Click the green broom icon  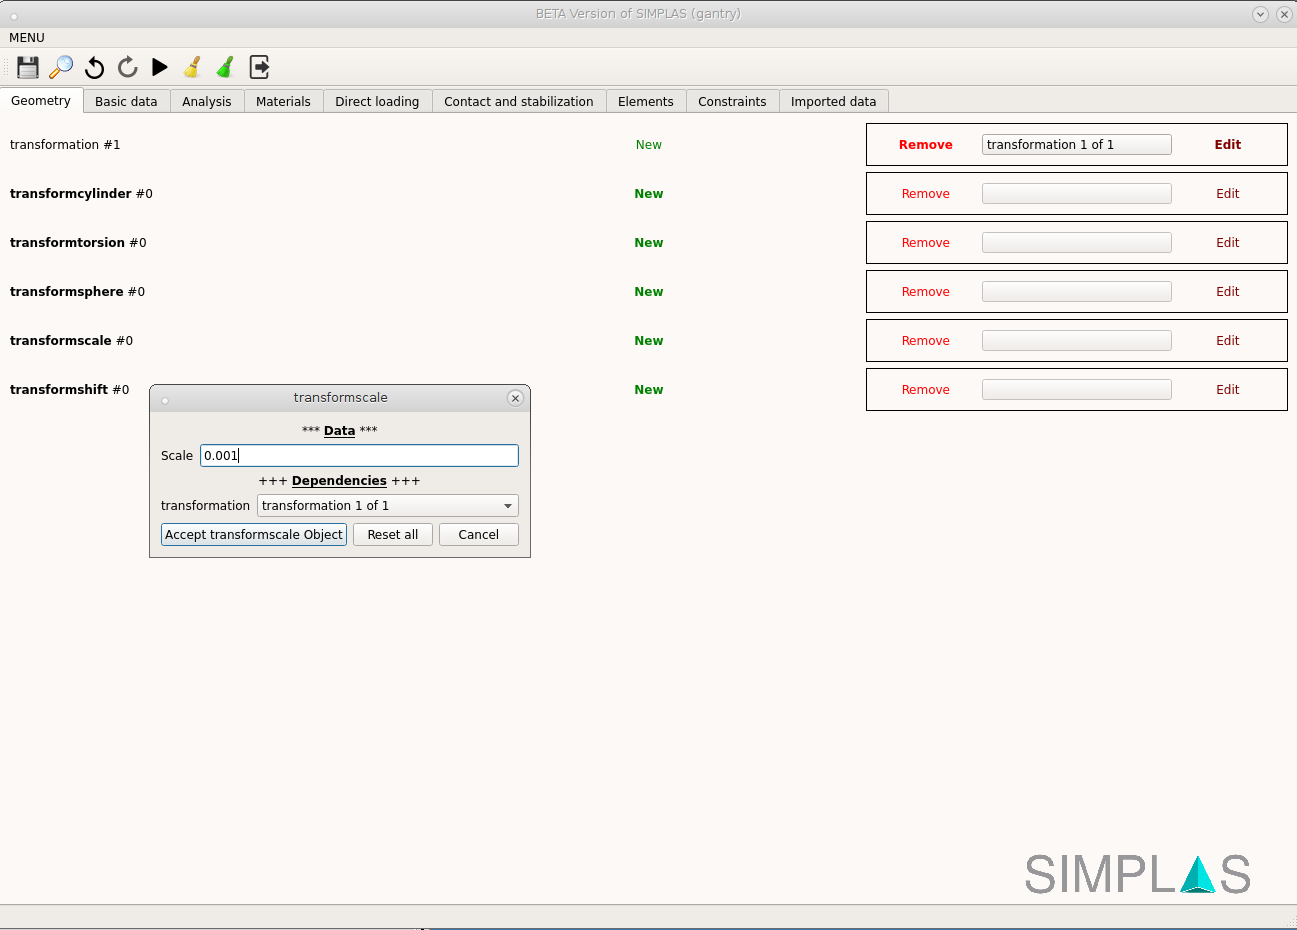click(226, 67)
